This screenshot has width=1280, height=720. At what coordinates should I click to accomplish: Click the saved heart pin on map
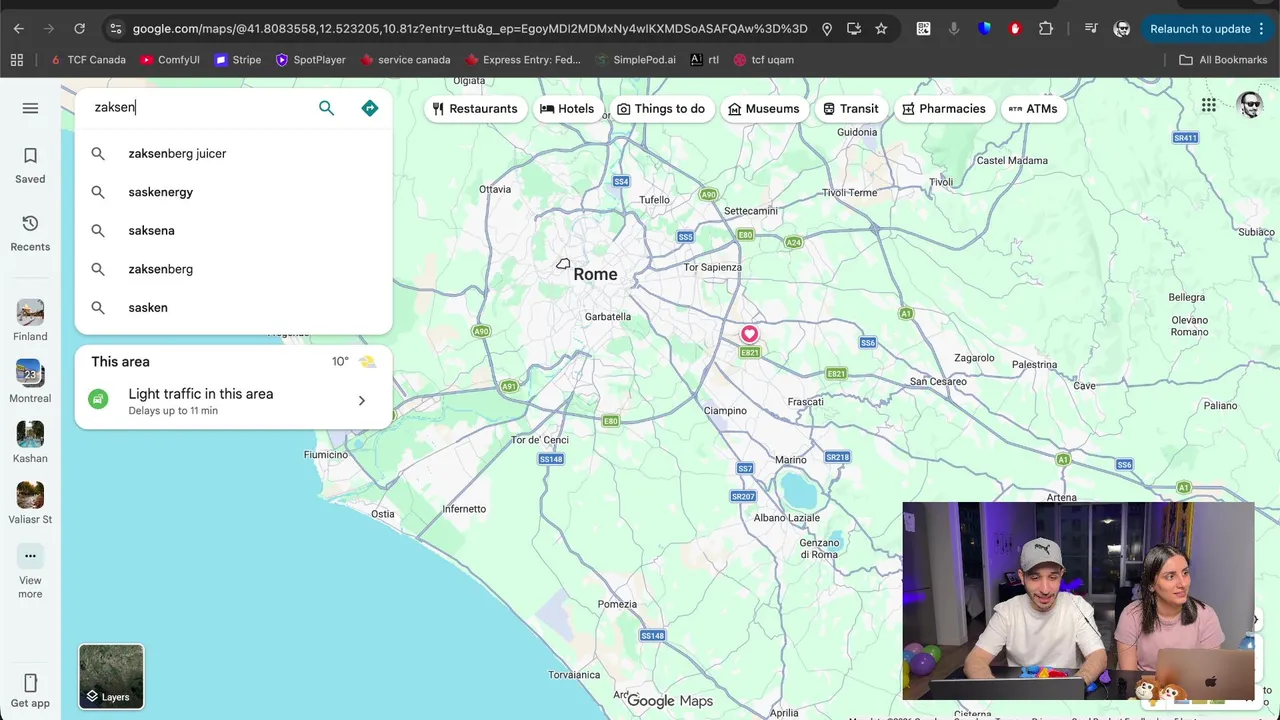(x=750, y=334)
